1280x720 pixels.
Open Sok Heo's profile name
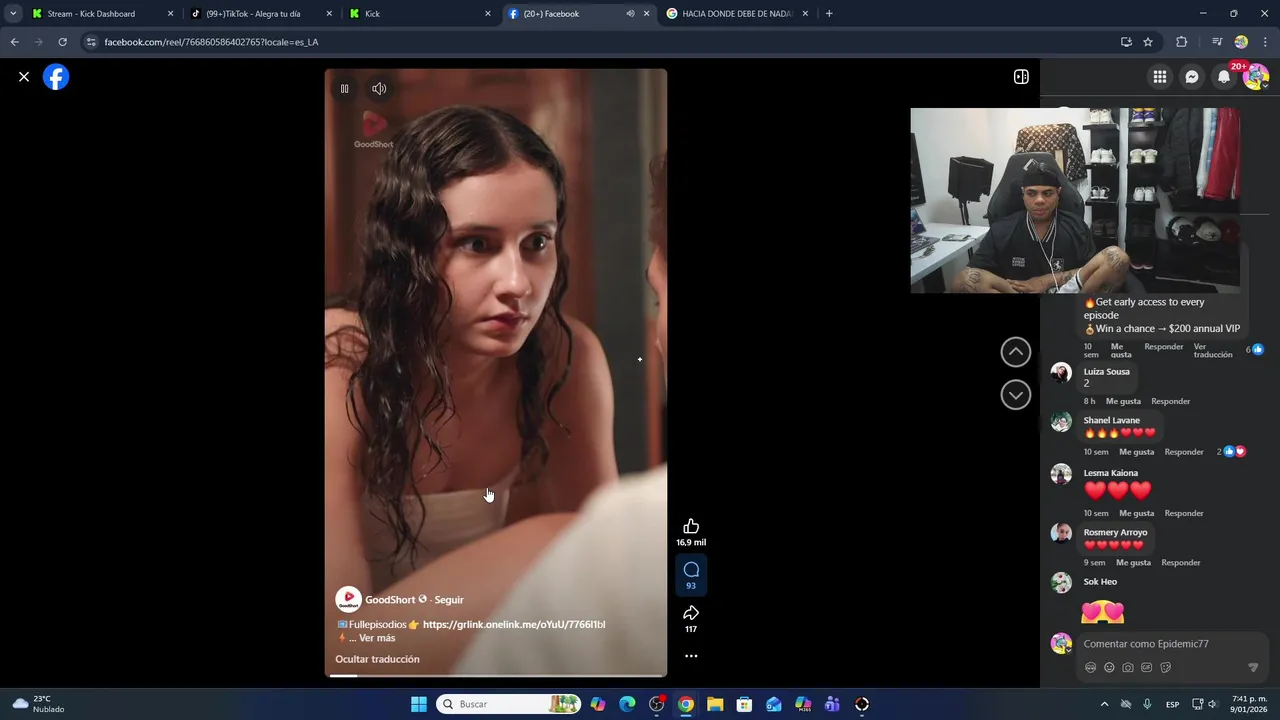coord(1100,582)
